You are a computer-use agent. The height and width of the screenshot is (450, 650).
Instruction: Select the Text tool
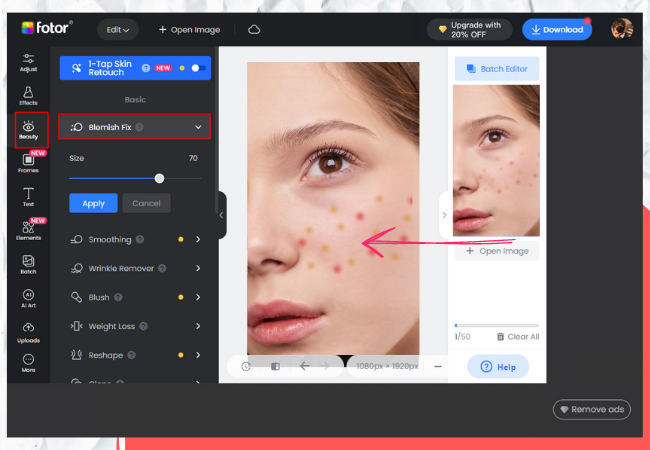point(28,196)
